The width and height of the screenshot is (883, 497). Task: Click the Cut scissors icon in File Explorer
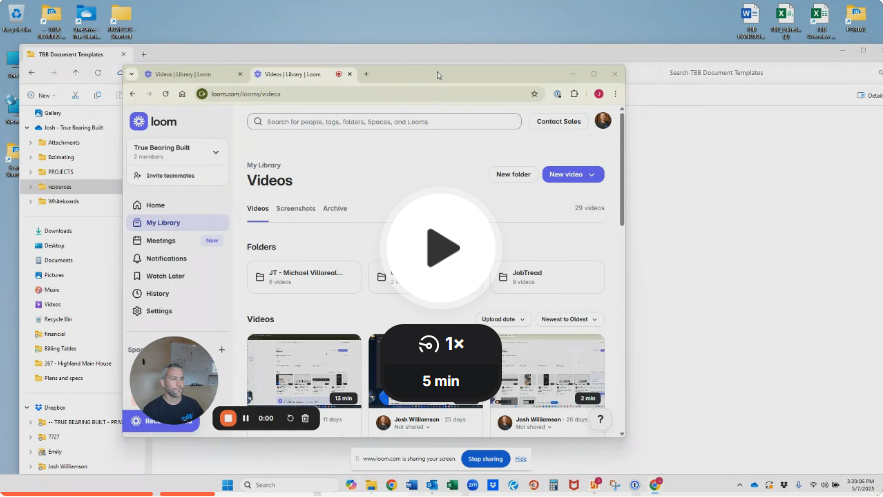pos(75,95)
